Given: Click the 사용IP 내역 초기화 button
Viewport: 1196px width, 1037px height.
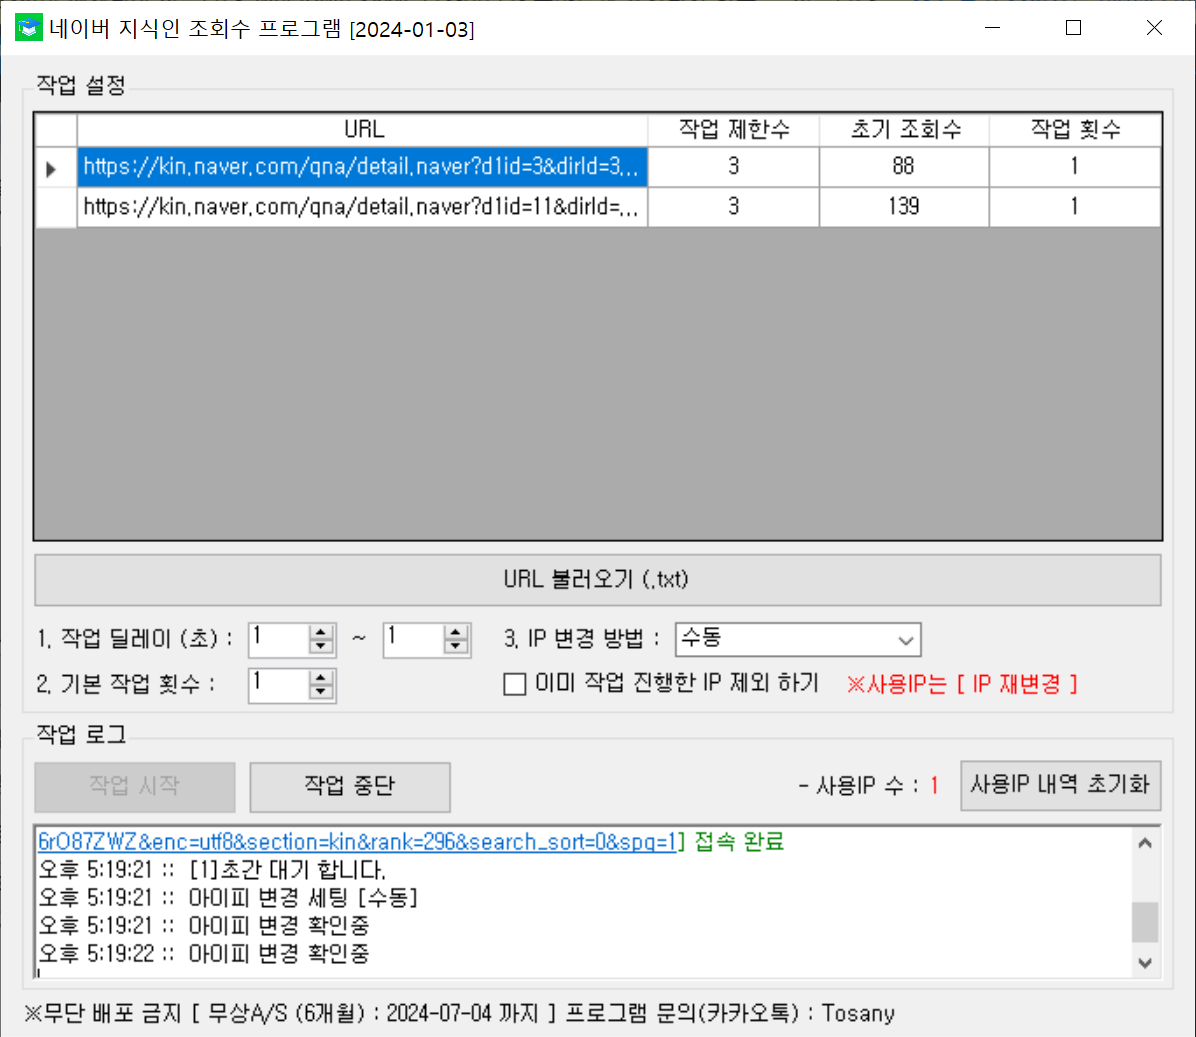Looking at the screenshot, I should click(1060, 785).
